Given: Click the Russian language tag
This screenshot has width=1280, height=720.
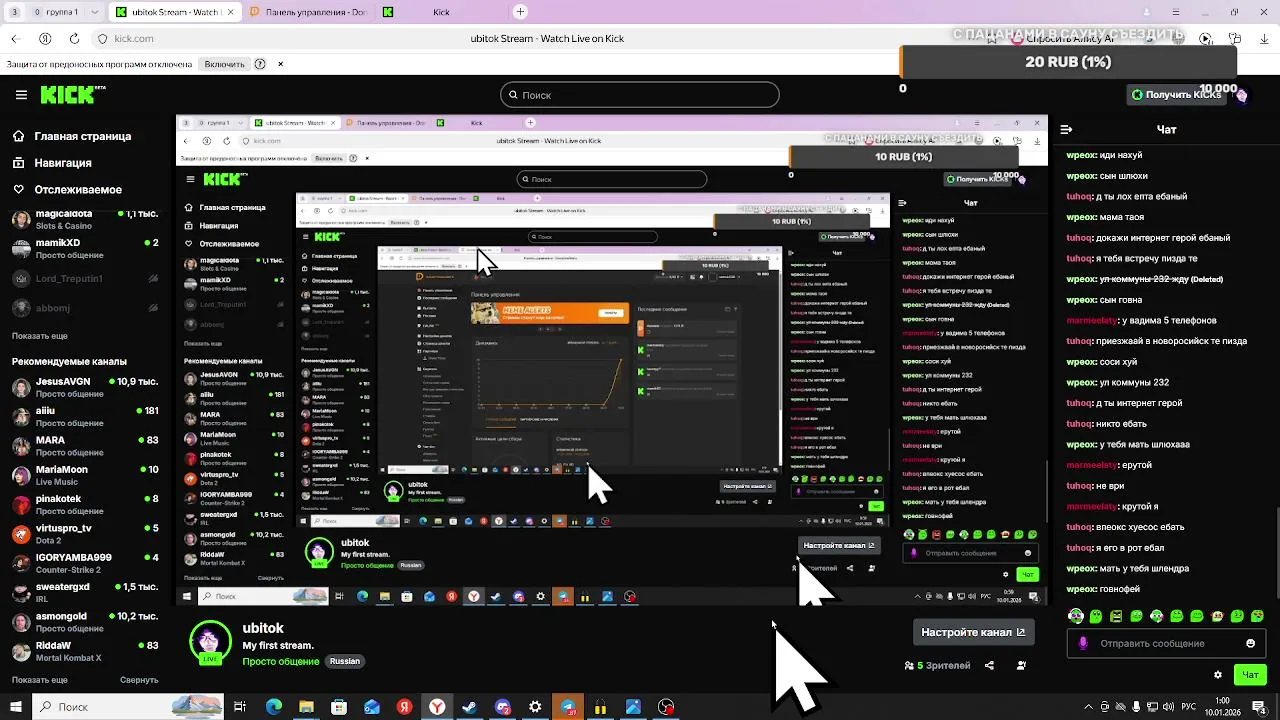Looking at the screenshot, I should point(344,661).
